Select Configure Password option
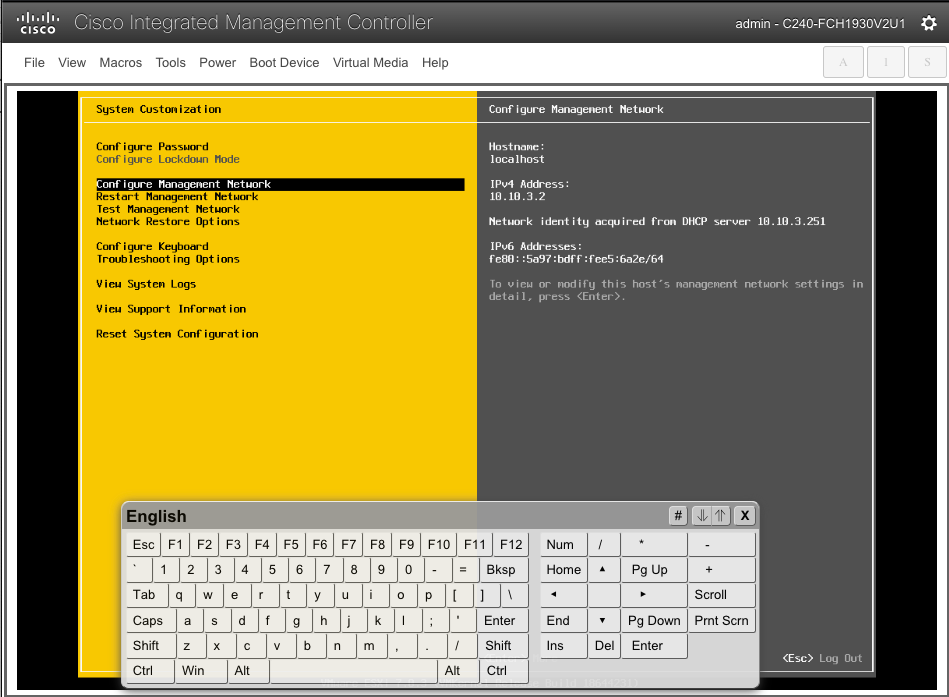The image size is (949, 697). [152, 146]
